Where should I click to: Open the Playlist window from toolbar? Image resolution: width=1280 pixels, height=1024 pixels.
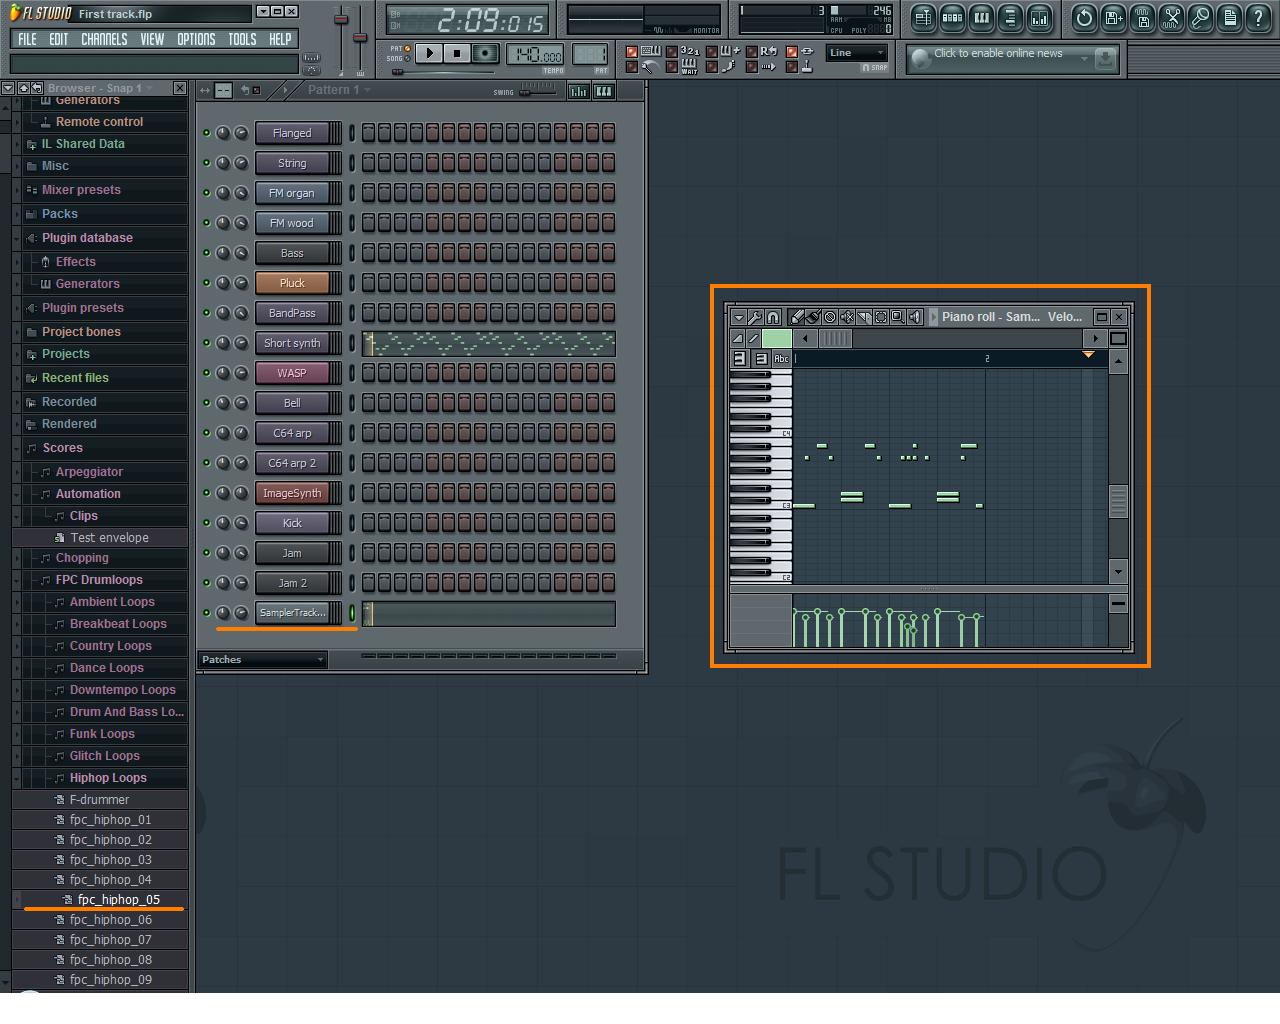(923, 17)
